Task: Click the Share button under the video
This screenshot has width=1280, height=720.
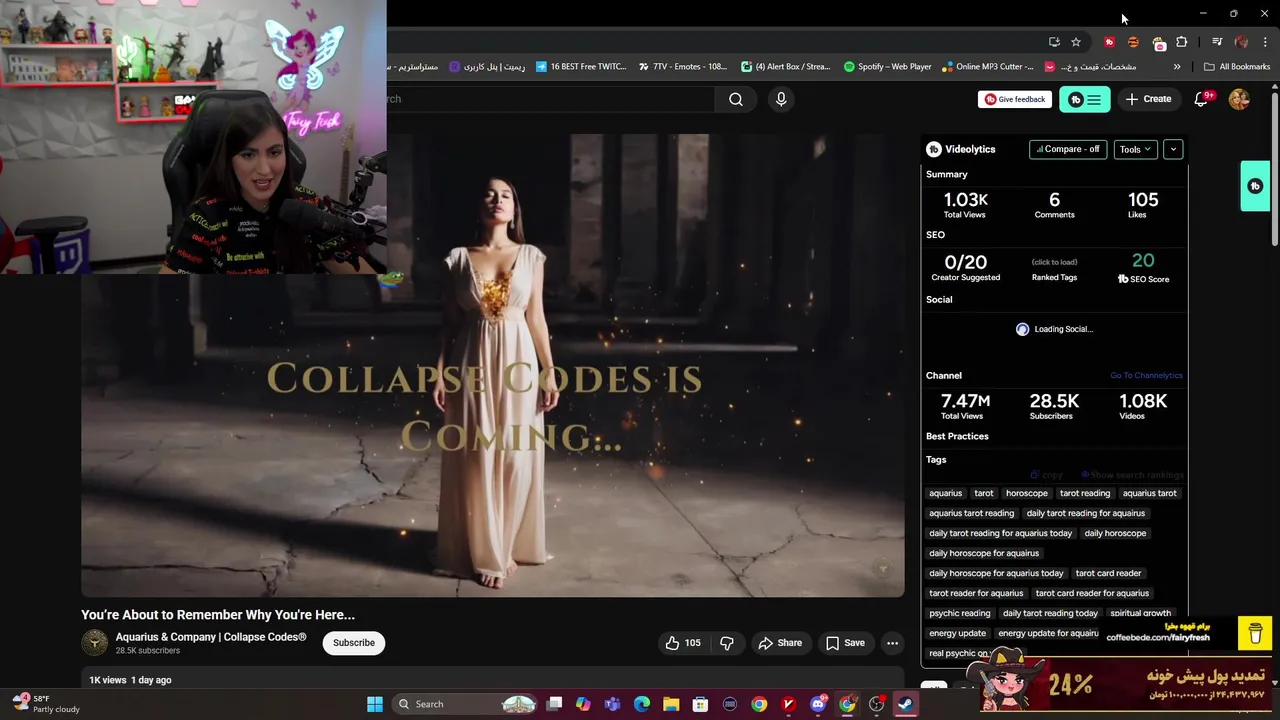Action: click(x=779, y=643)
